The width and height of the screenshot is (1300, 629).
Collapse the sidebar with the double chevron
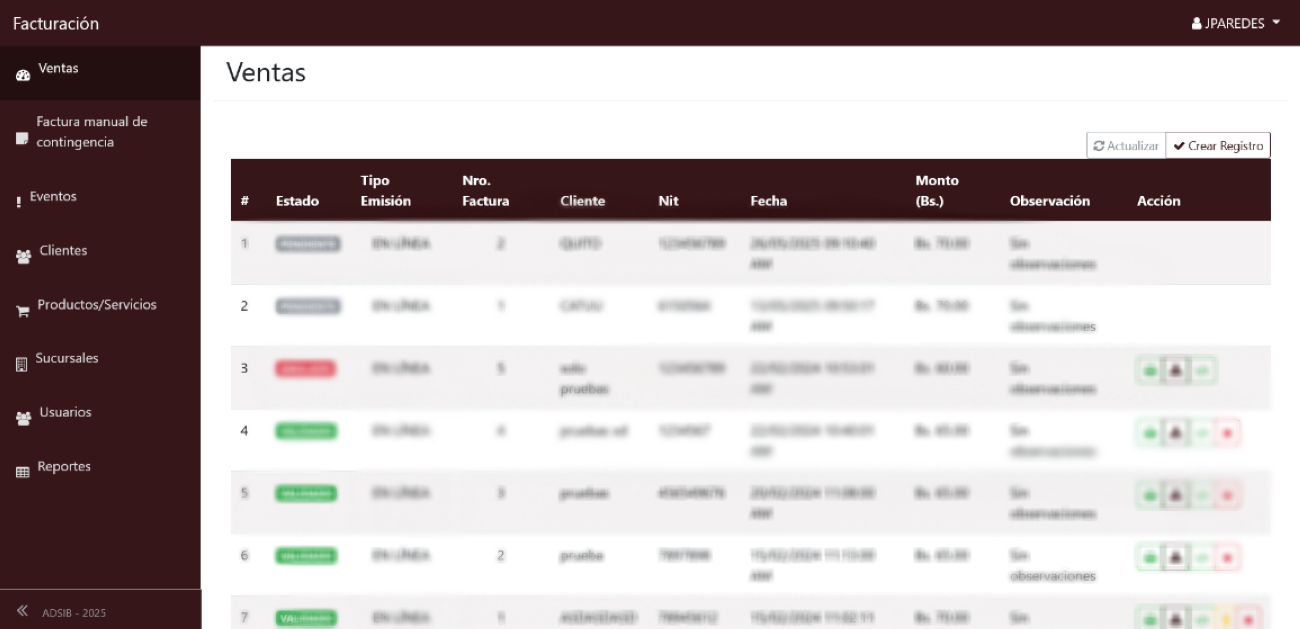(x=22, y=611)
